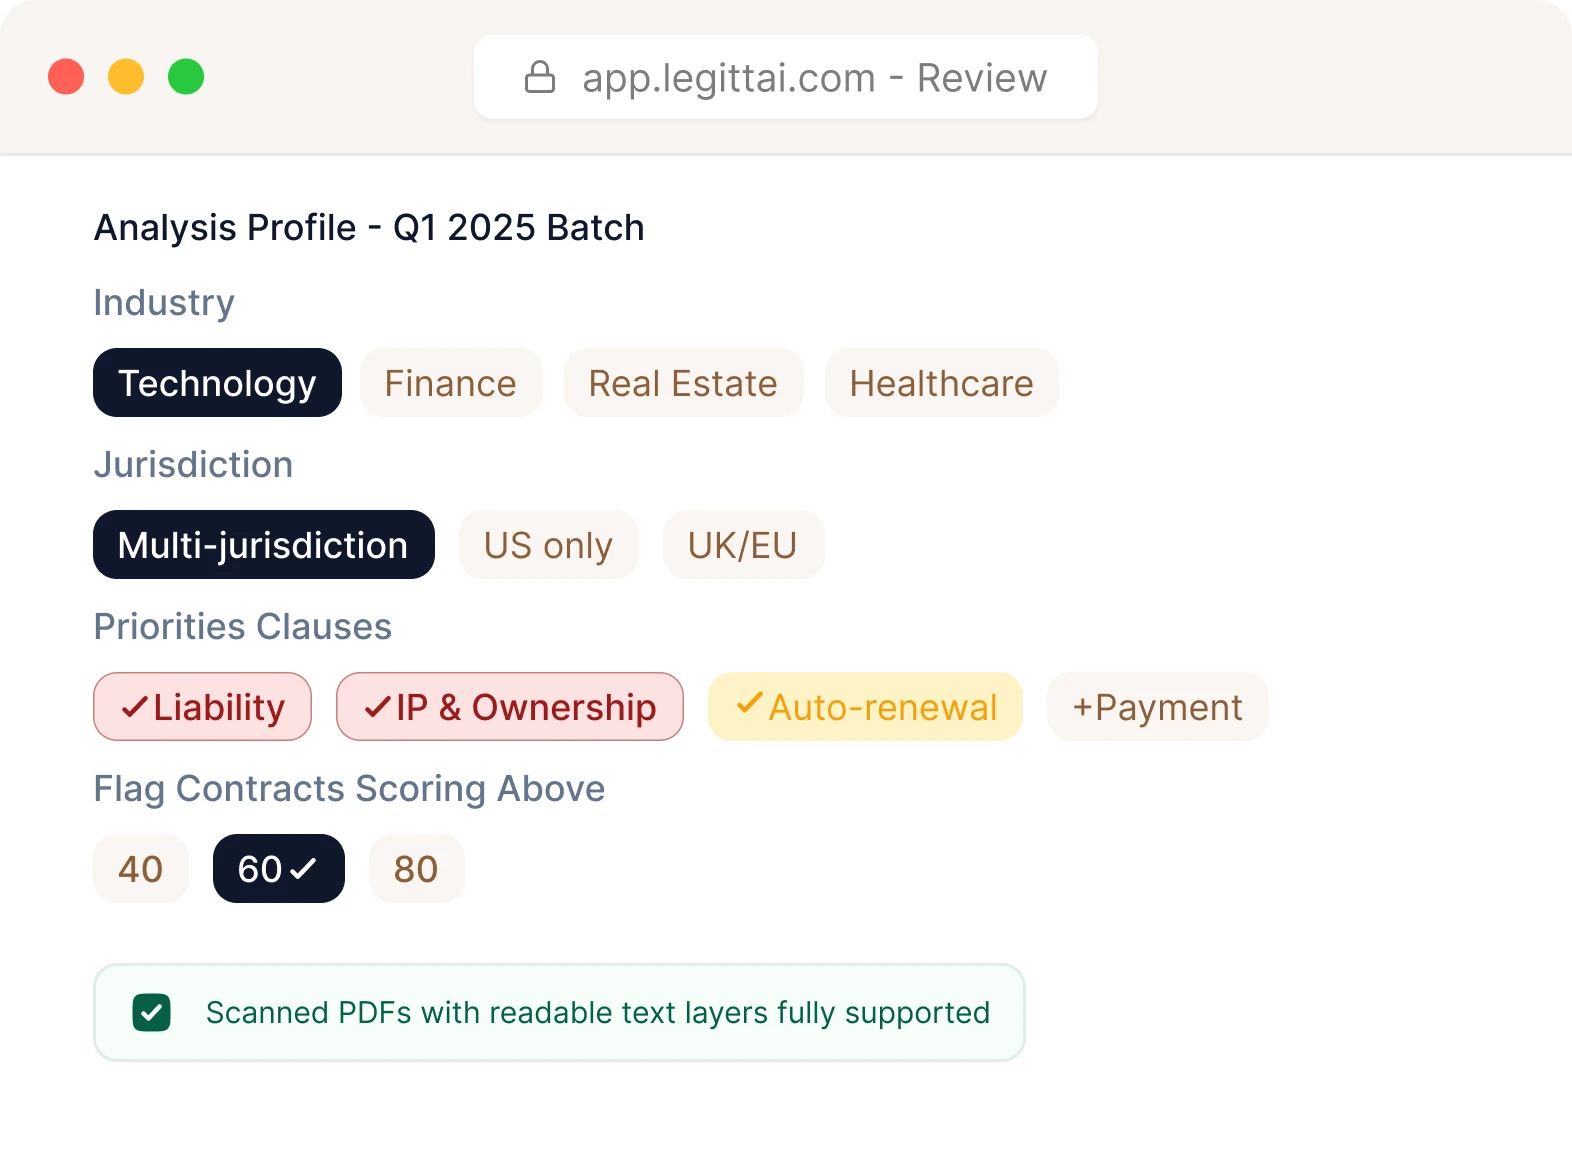The height and width of the screenshot is (1170, 1572).
Task: Select the Technology industry chip
Action: (217, 383)
